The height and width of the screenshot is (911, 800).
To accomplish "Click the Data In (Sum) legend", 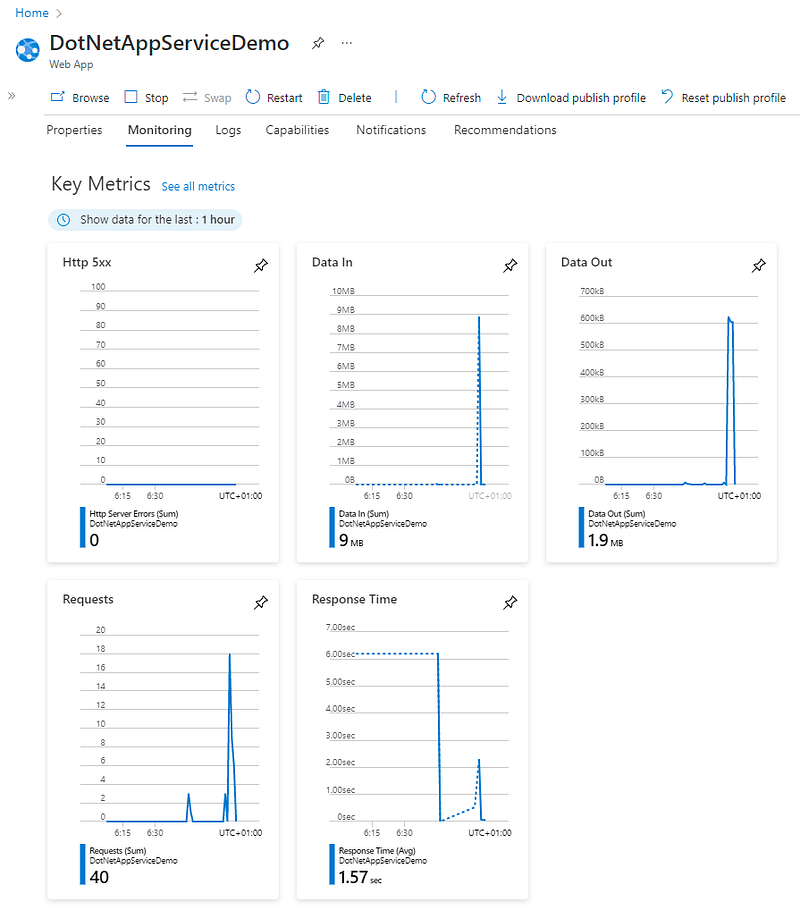I will [364, 514].
